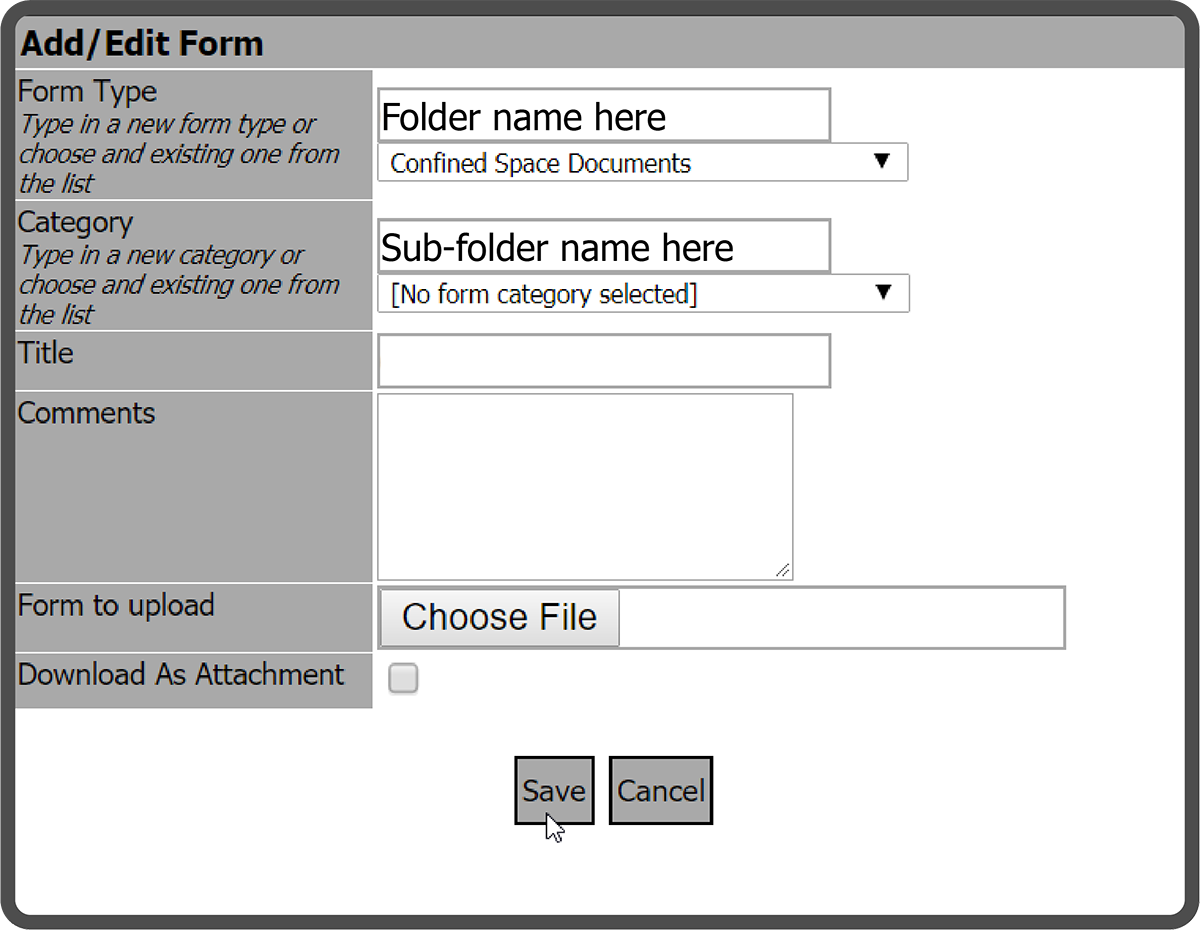The image size is (1200, 930).
Task: Click the Sub-folder name here text field
Action: (603, 247)
